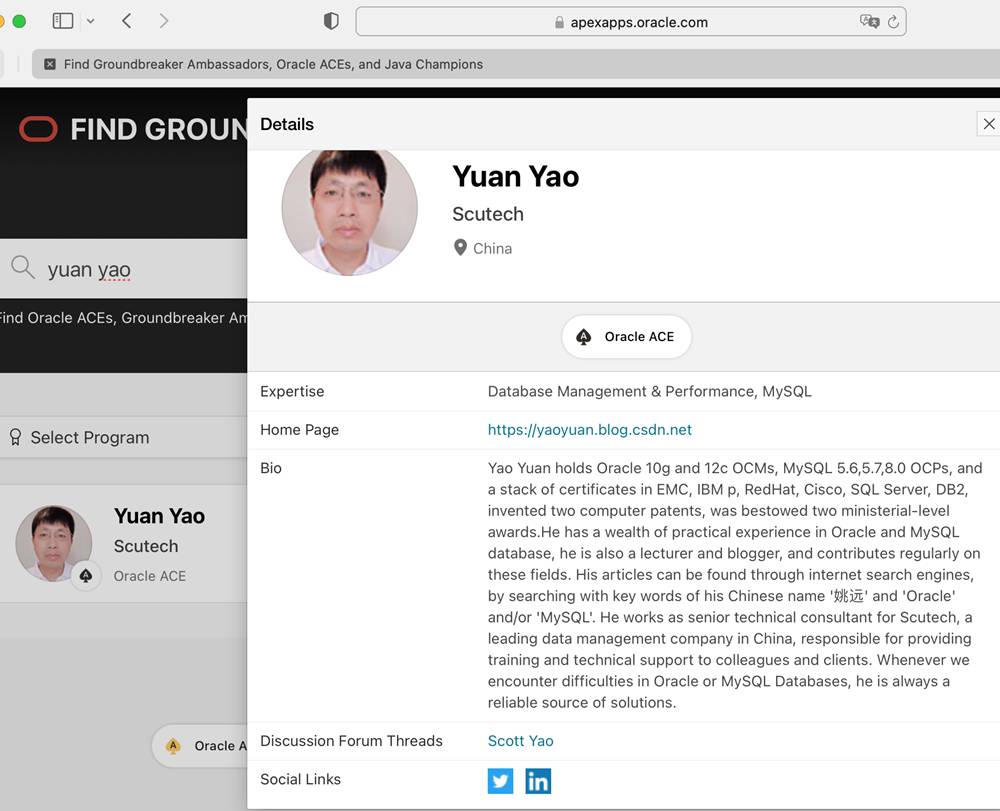Click the magnifier search icon
The image size is (1000, 811).
22,267
